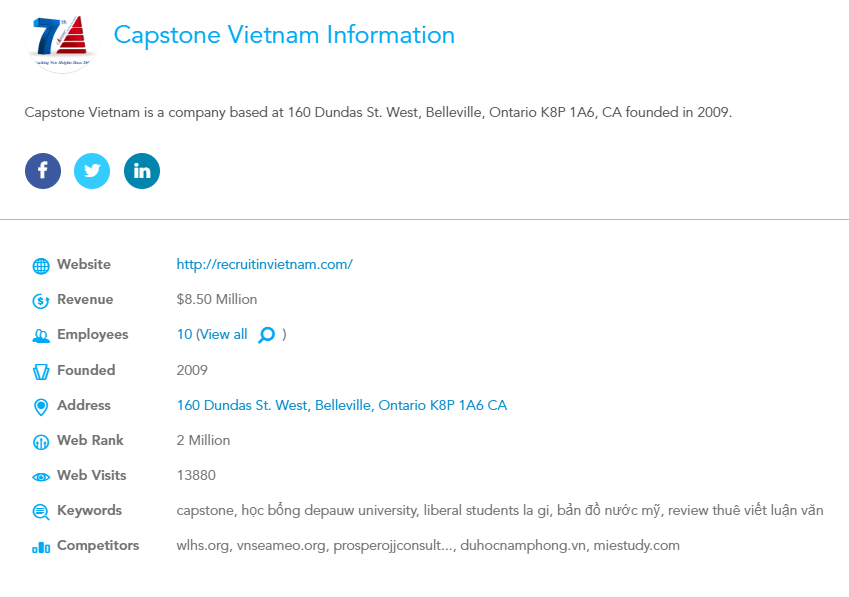Select the Web Rank chart icon
The width and height of the screenshot is (849, 597).
click(x=41, y=441)
